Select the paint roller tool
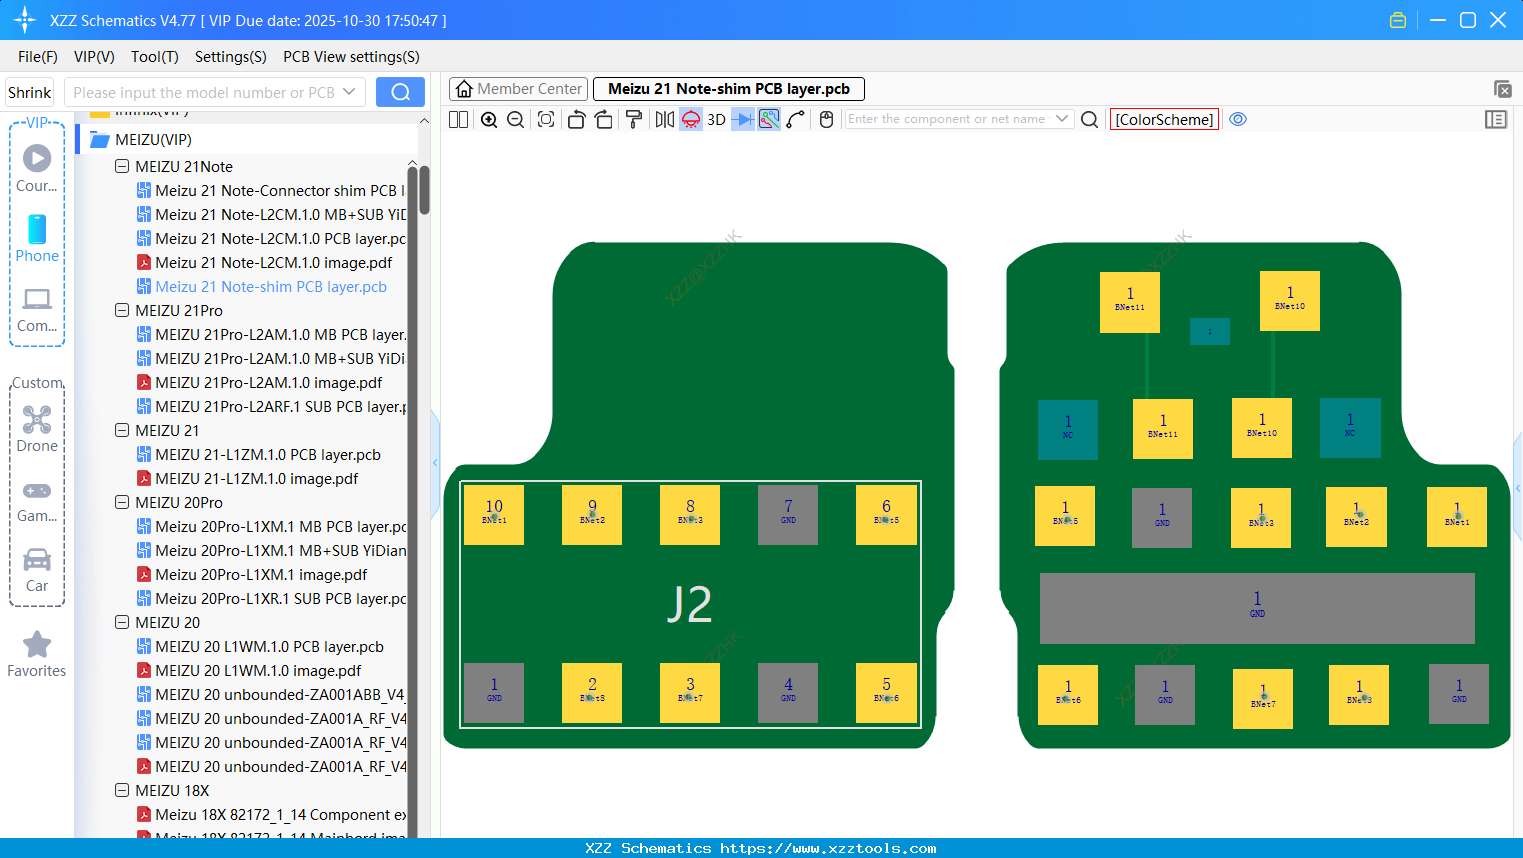1523x858 pixels. 634,119
